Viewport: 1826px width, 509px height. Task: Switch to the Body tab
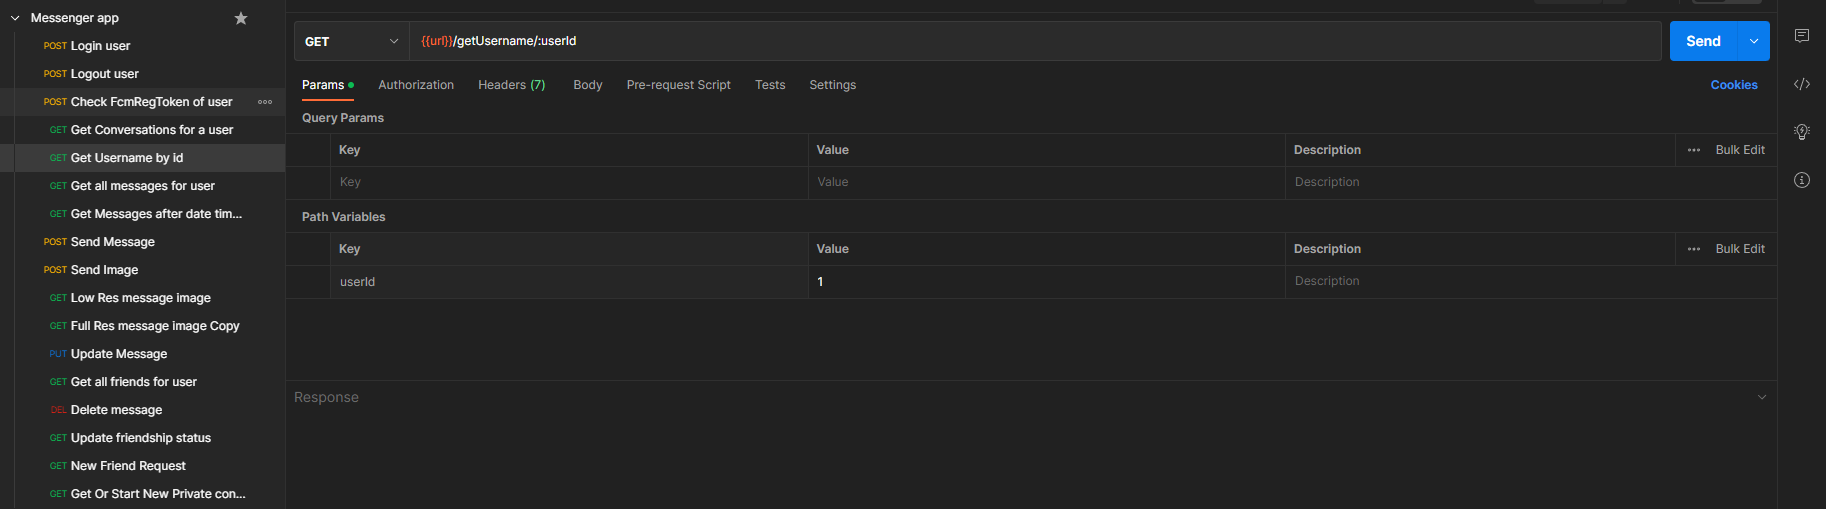click(588, 85)
